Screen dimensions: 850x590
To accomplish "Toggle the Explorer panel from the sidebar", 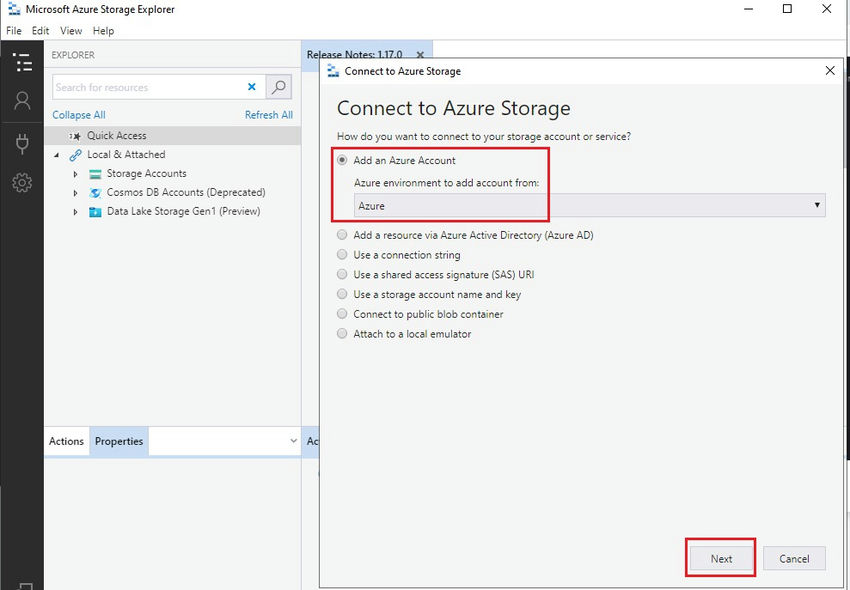I will click(x=22, y=62).
